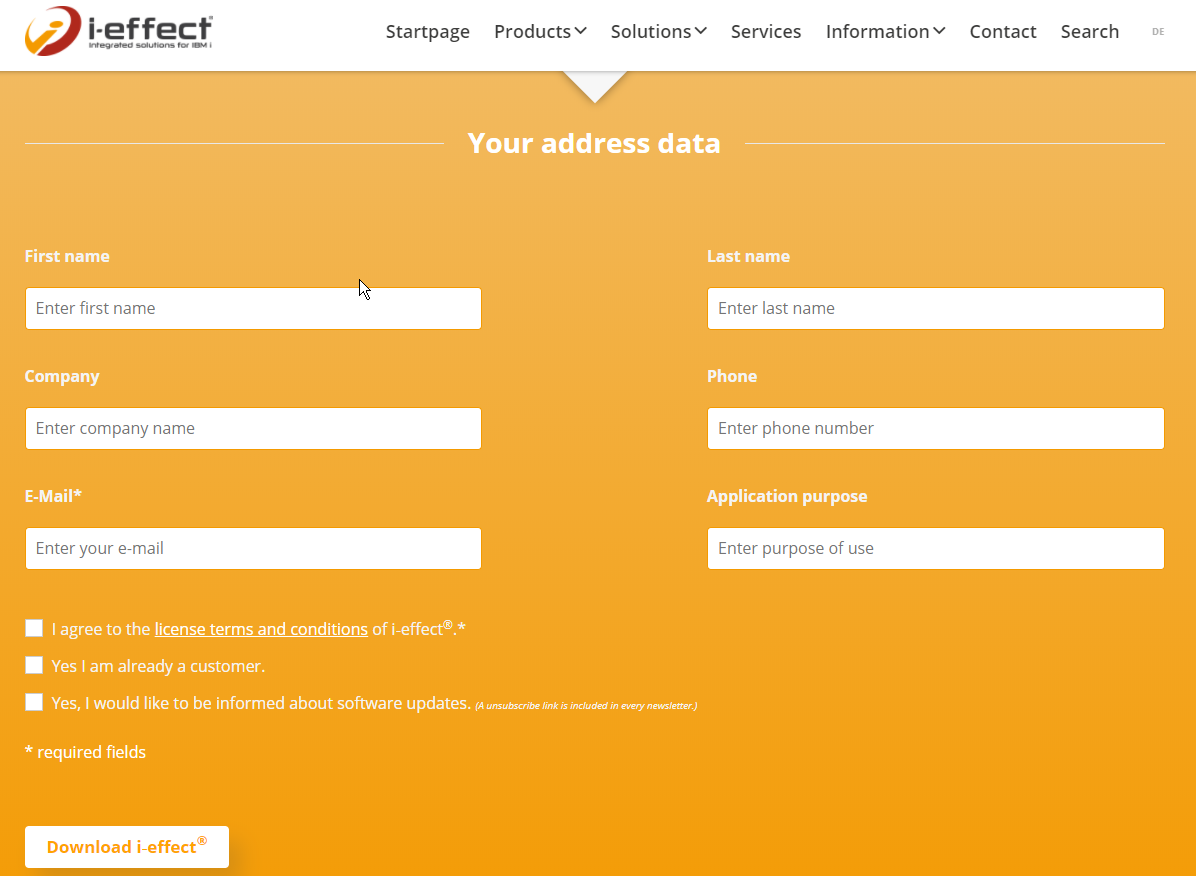
Task: Switch language with the DE icon
Action: [1158, 32]
